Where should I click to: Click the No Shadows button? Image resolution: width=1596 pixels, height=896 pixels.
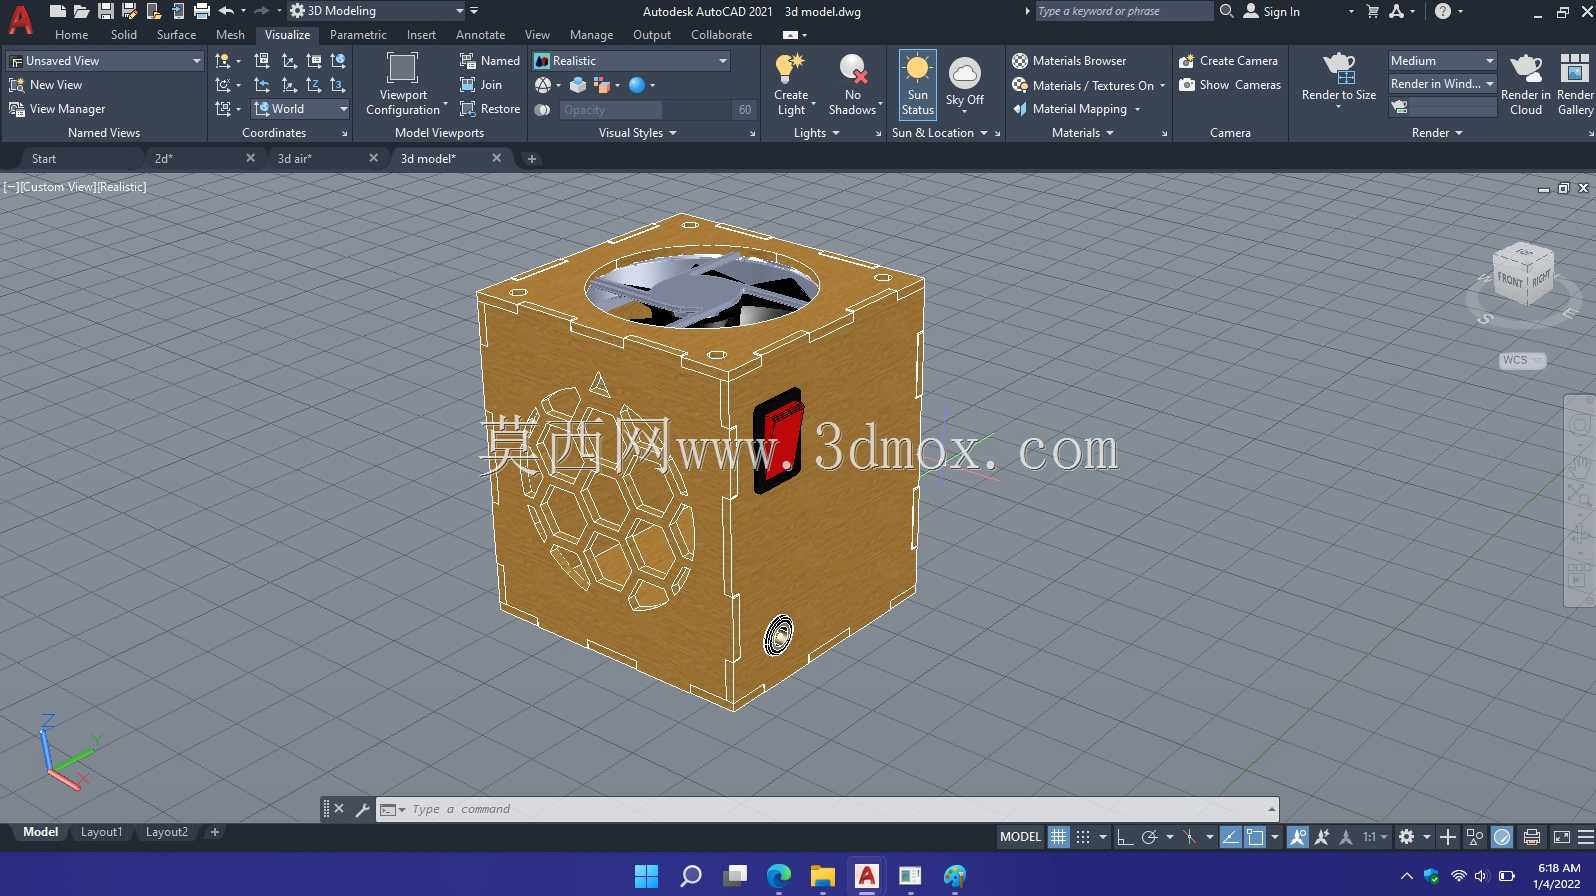coord(853,84)
